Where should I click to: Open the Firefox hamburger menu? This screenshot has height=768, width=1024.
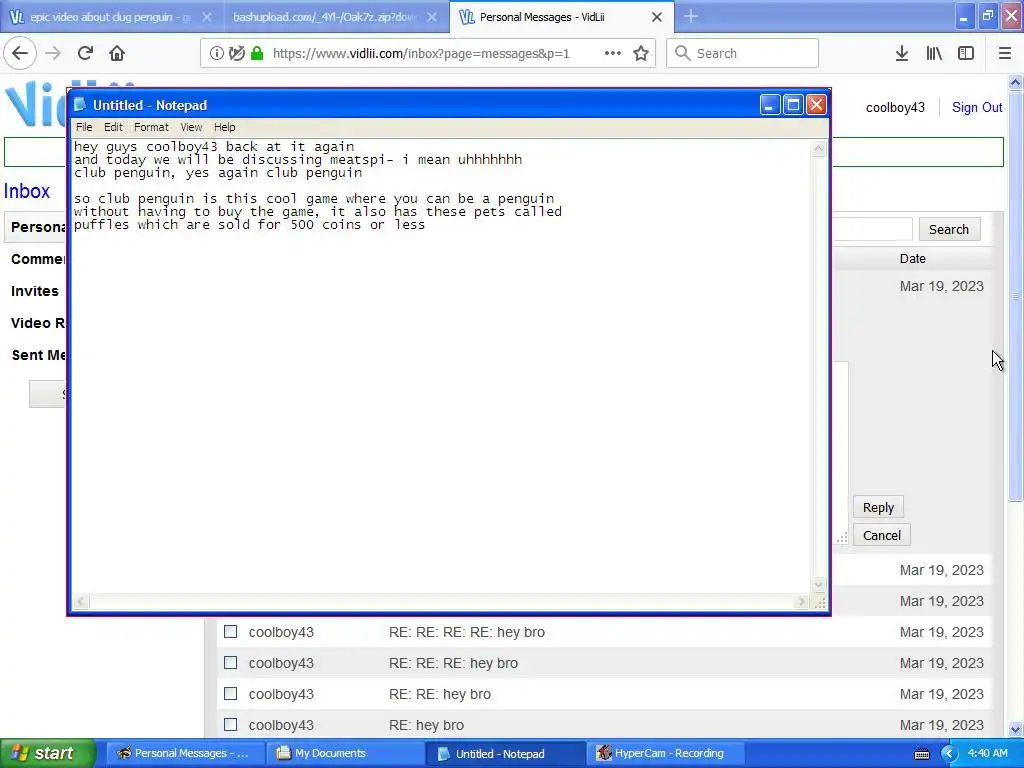click(x=1004, y=54)
